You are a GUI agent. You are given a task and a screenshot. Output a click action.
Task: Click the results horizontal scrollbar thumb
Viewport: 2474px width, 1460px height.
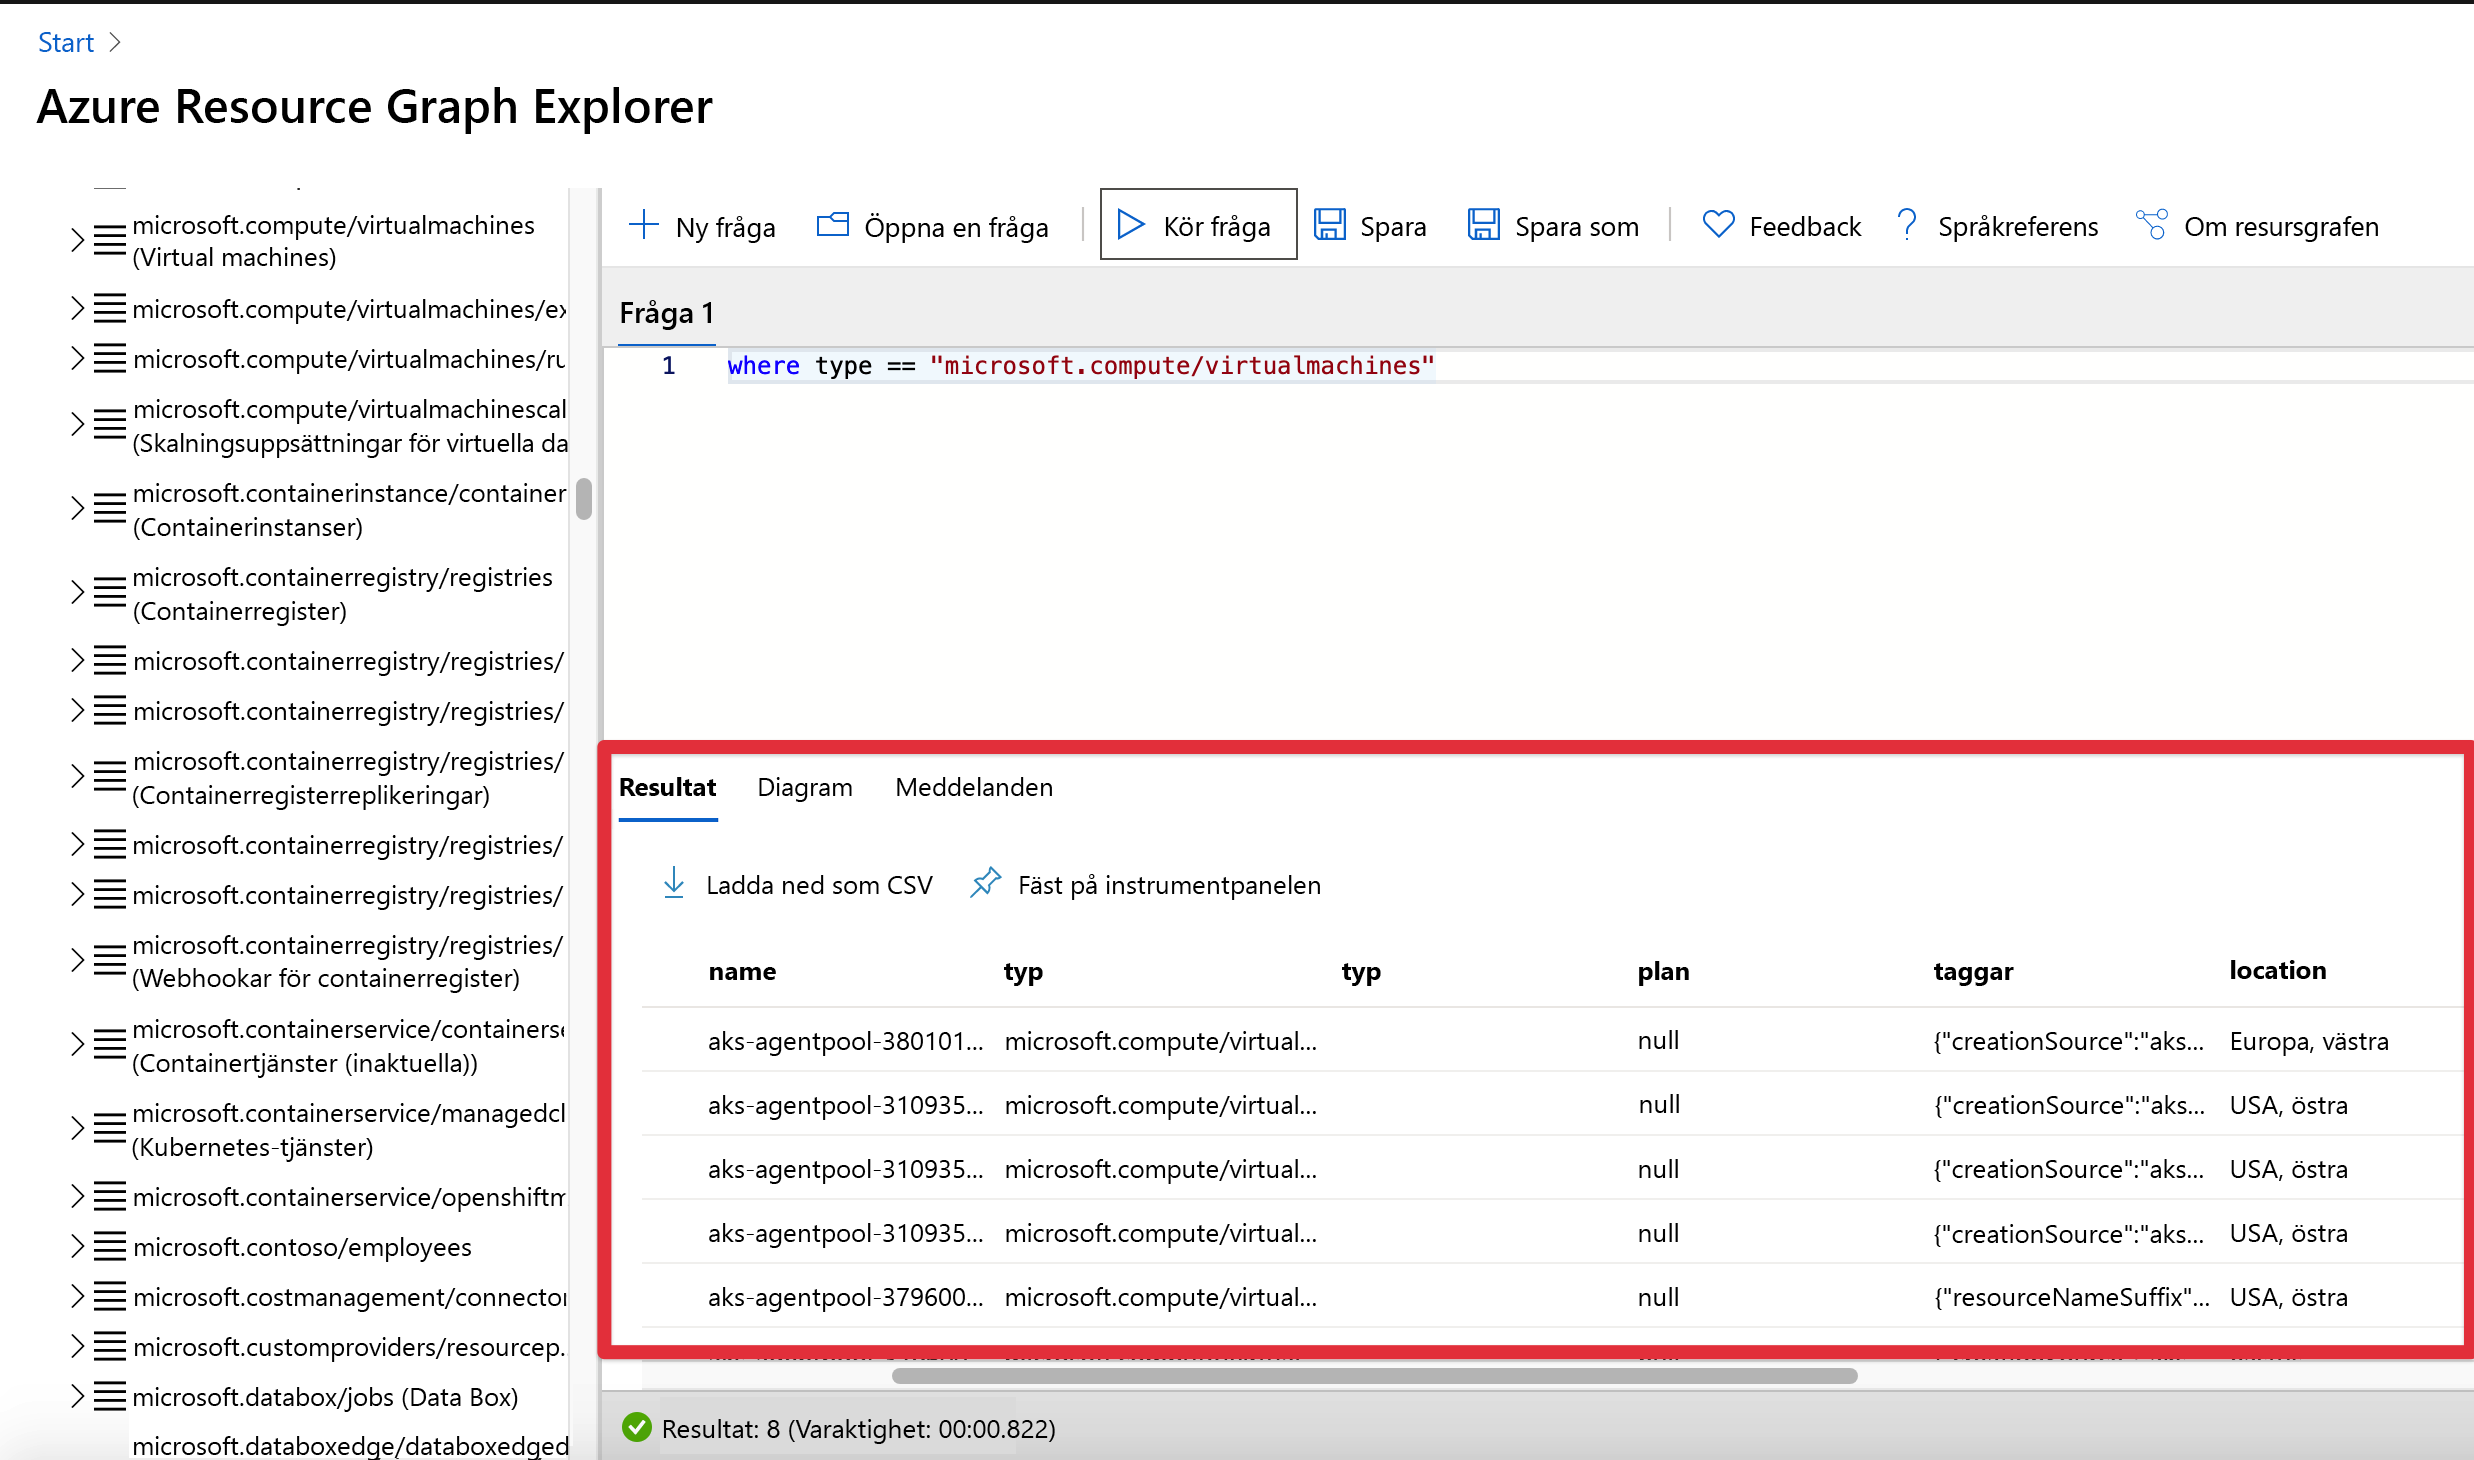pyautogui.click(x=1374, y=1376)
